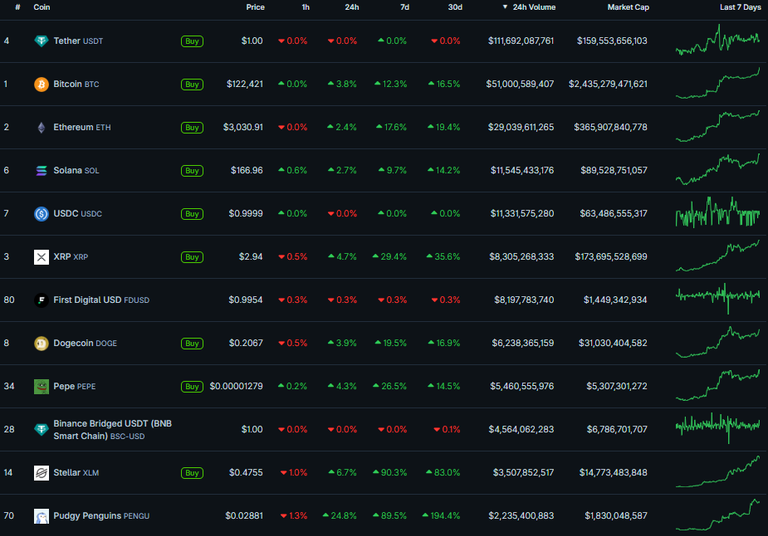Screen dimensions: 768x536
Task: Open Binance Bridged USDT coin link
Action: [112, 430]
